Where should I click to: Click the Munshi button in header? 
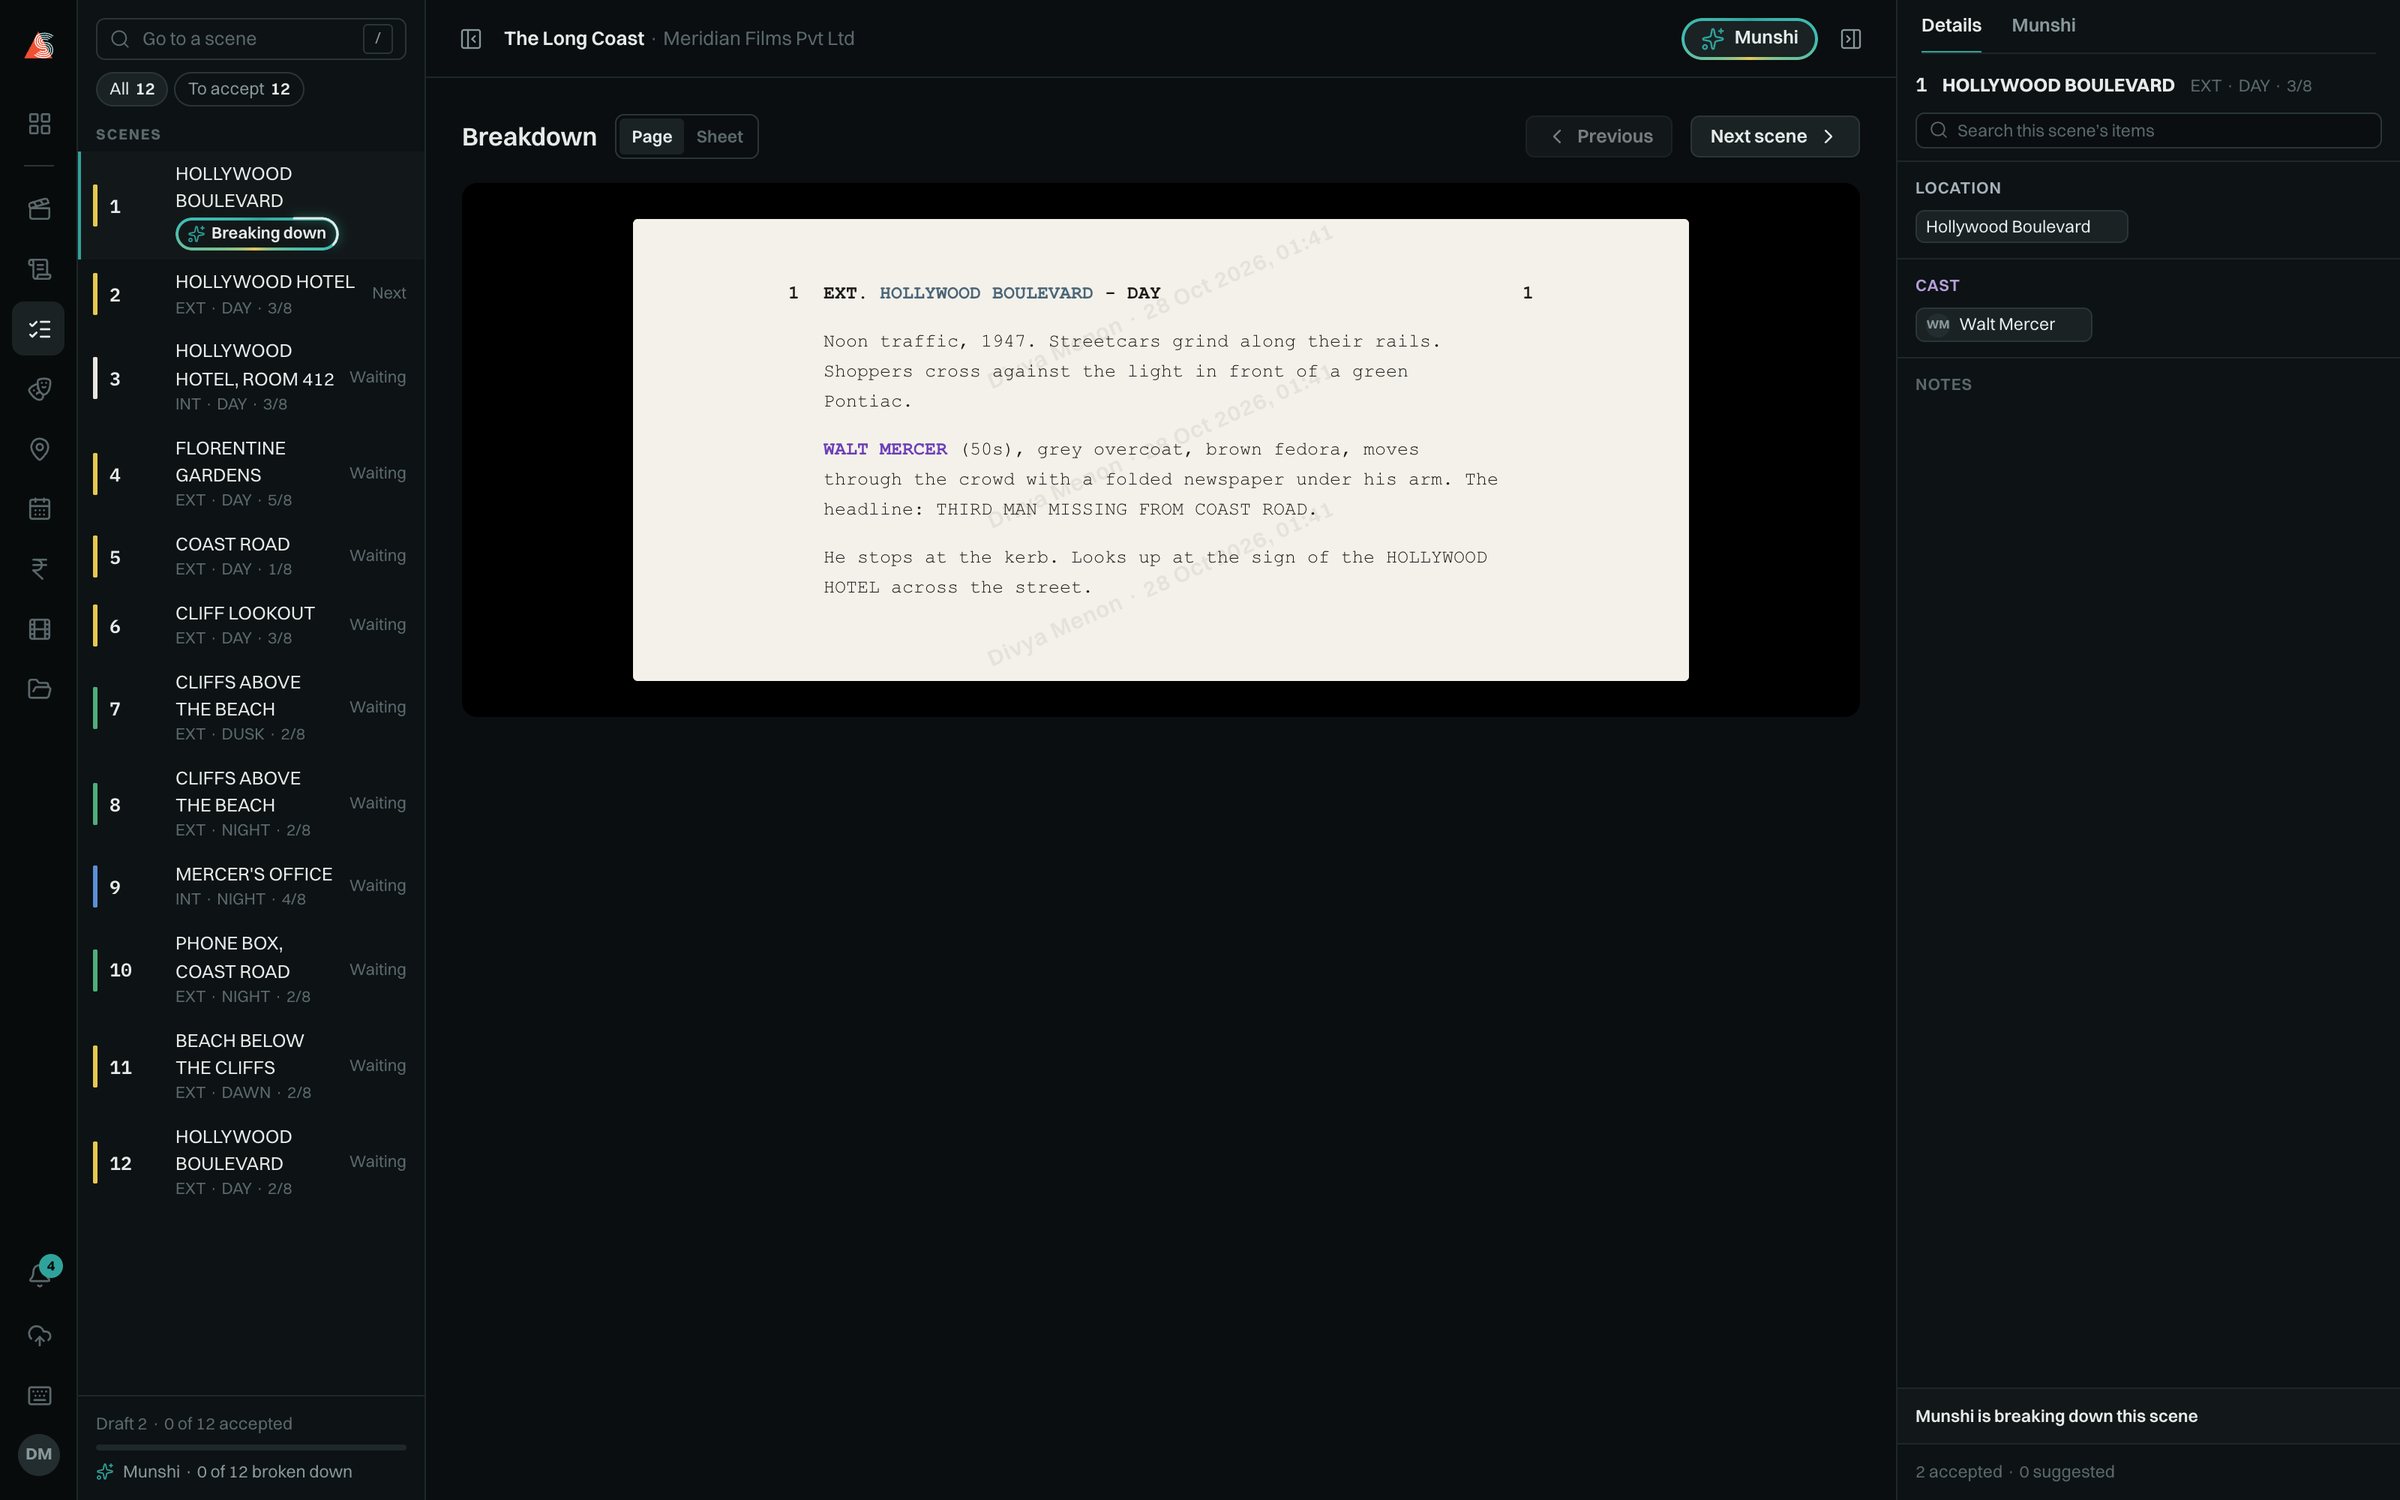pos(1749,39)
